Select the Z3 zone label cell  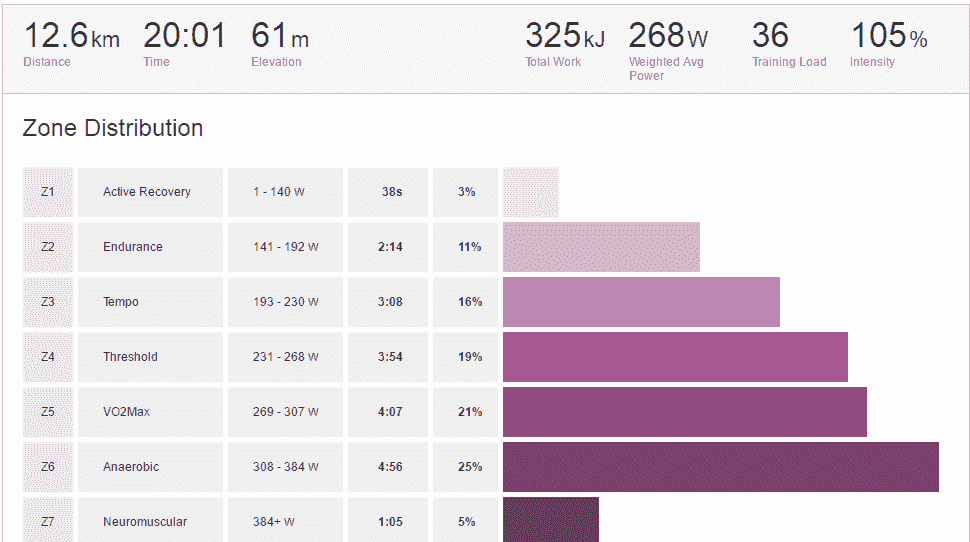pyautogui.click(x=48, y=302)
